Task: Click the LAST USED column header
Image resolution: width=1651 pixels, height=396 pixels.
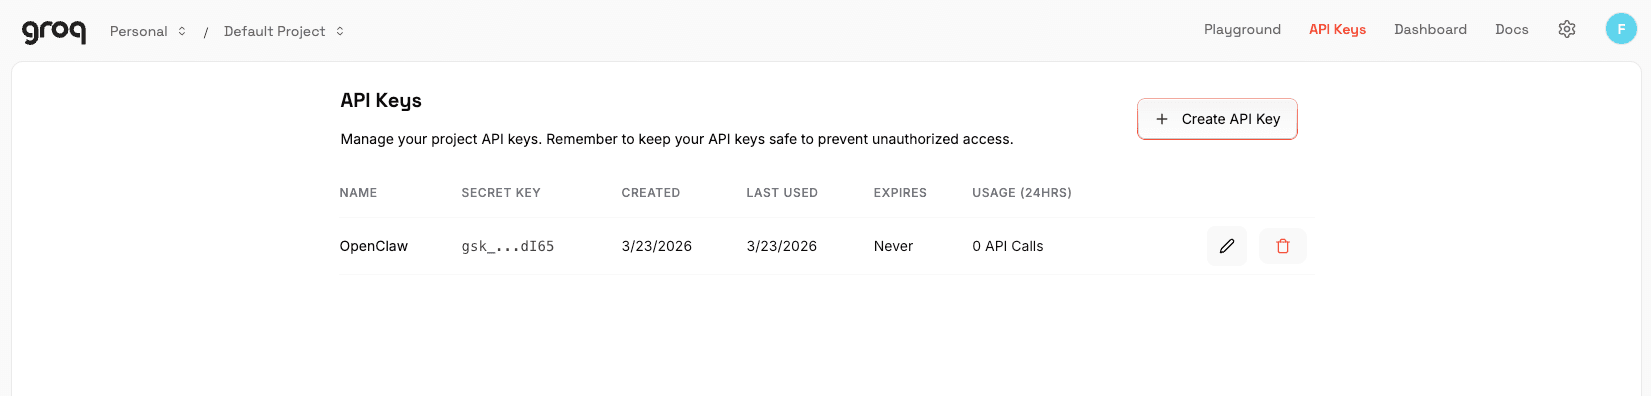Action: tap(782, 193)
